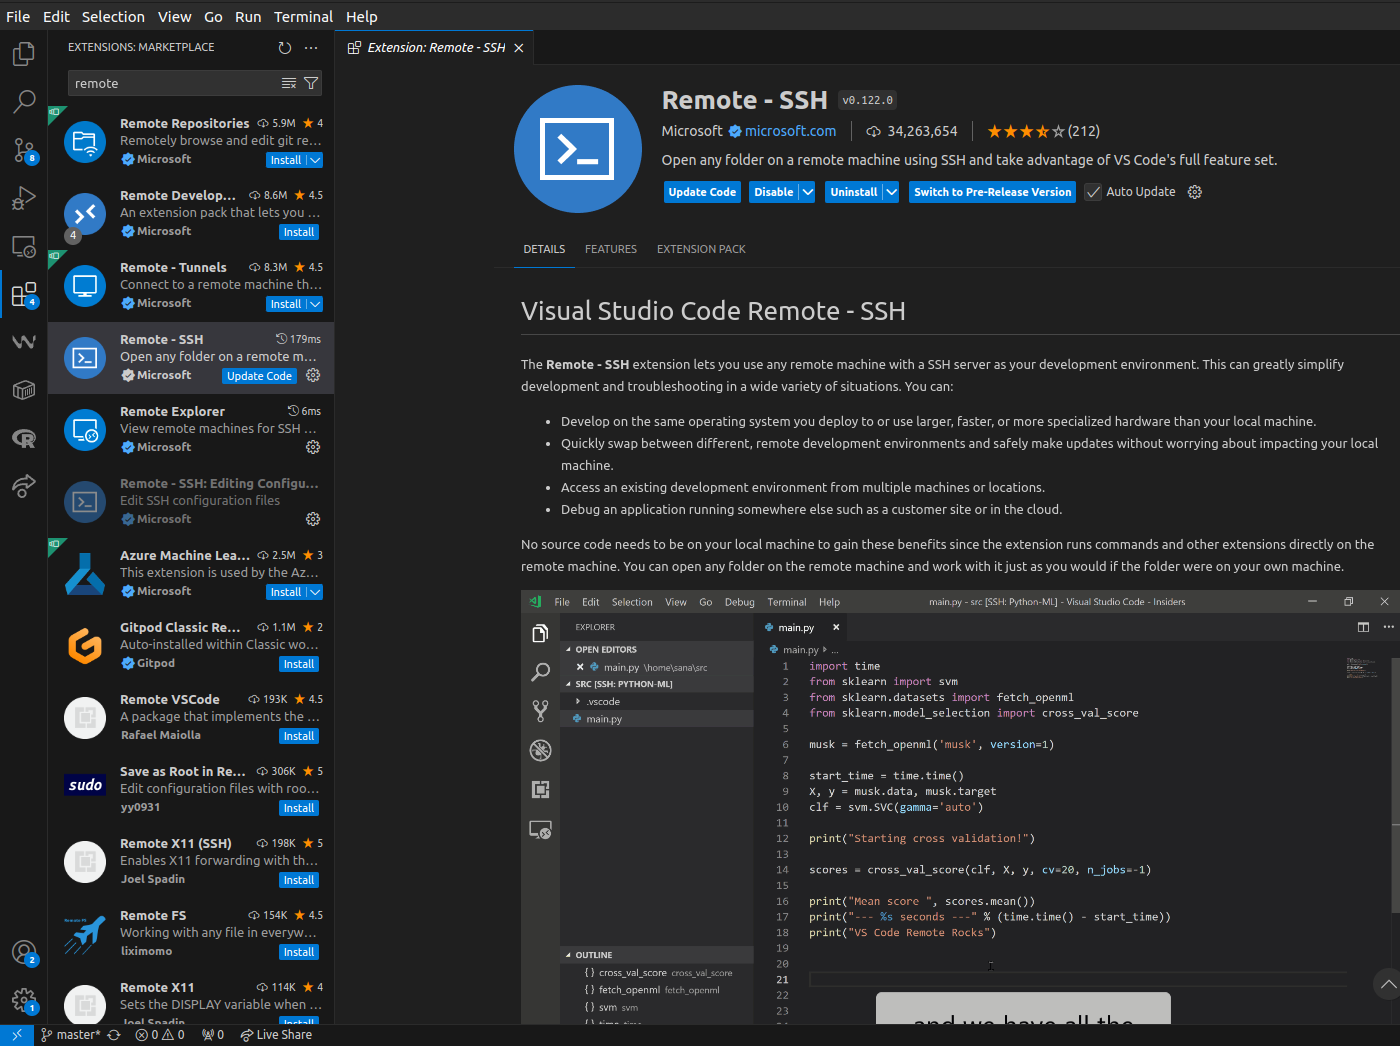The height and width of the screenshot is (1046, 1400).
Task: Click Switch to Pre-Release Version button
Action: click(x=992, y=192)
